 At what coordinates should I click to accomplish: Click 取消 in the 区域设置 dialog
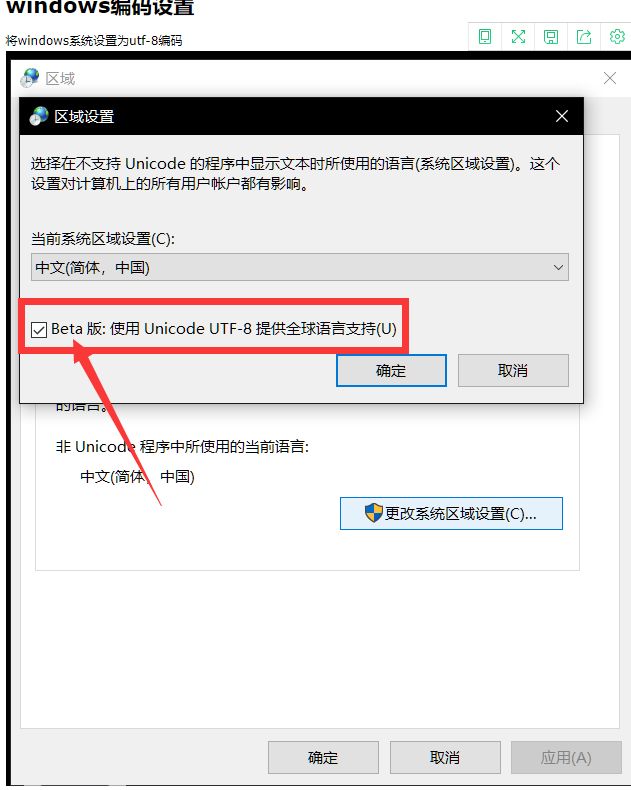pyautogui.click(x=513, y=370)
